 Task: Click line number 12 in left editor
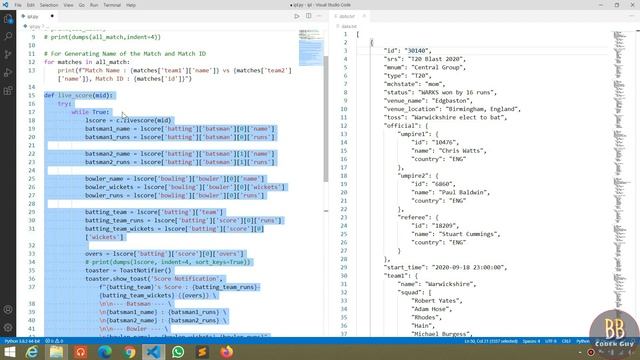click(x=32, y=62)
